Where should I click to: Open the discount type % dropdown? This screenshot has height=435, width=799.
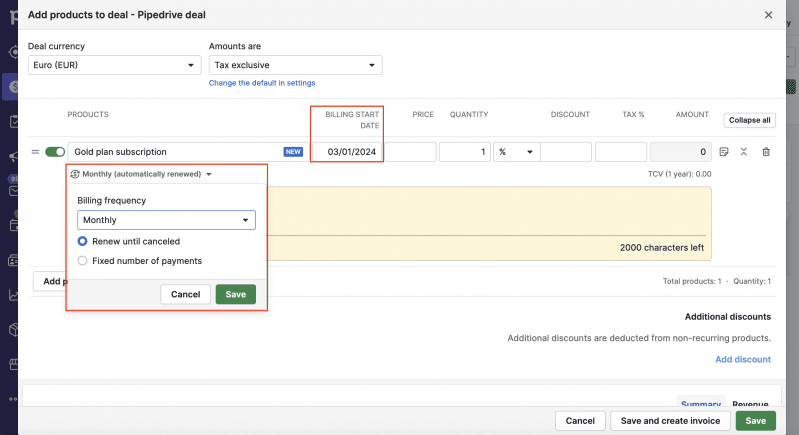[x=515, y=152]
